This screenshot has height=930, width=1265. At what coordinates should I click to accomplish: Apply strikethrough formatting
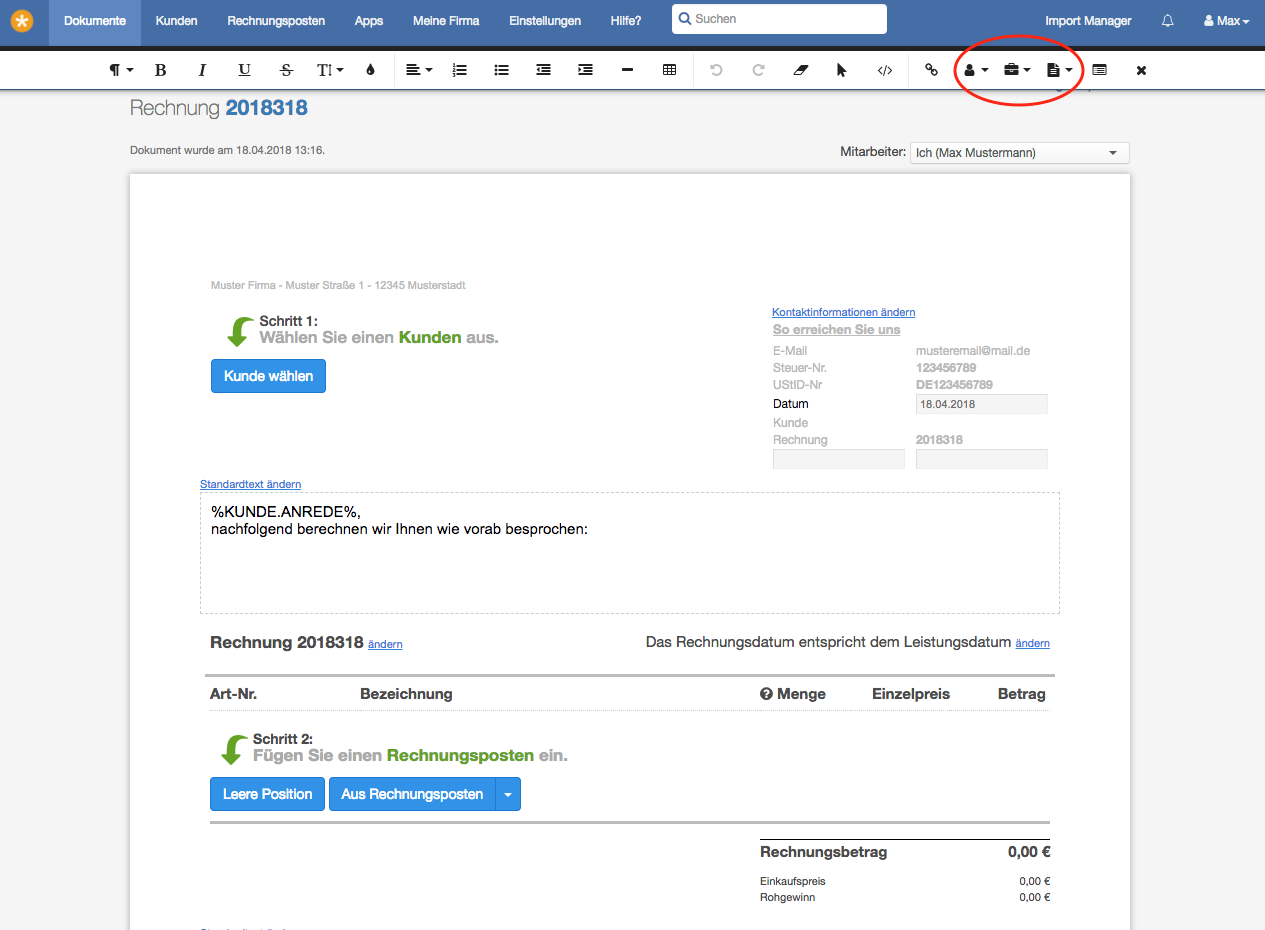coord(287,70)
